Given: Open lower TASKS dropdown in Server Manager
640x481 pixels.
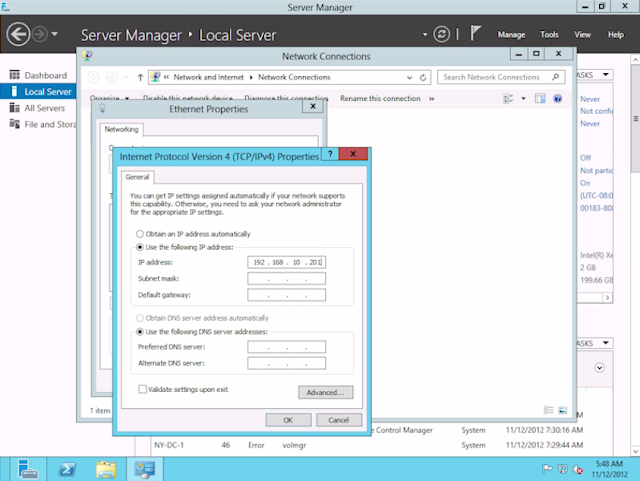Looking at the screenshot, I should coord(606,343).
